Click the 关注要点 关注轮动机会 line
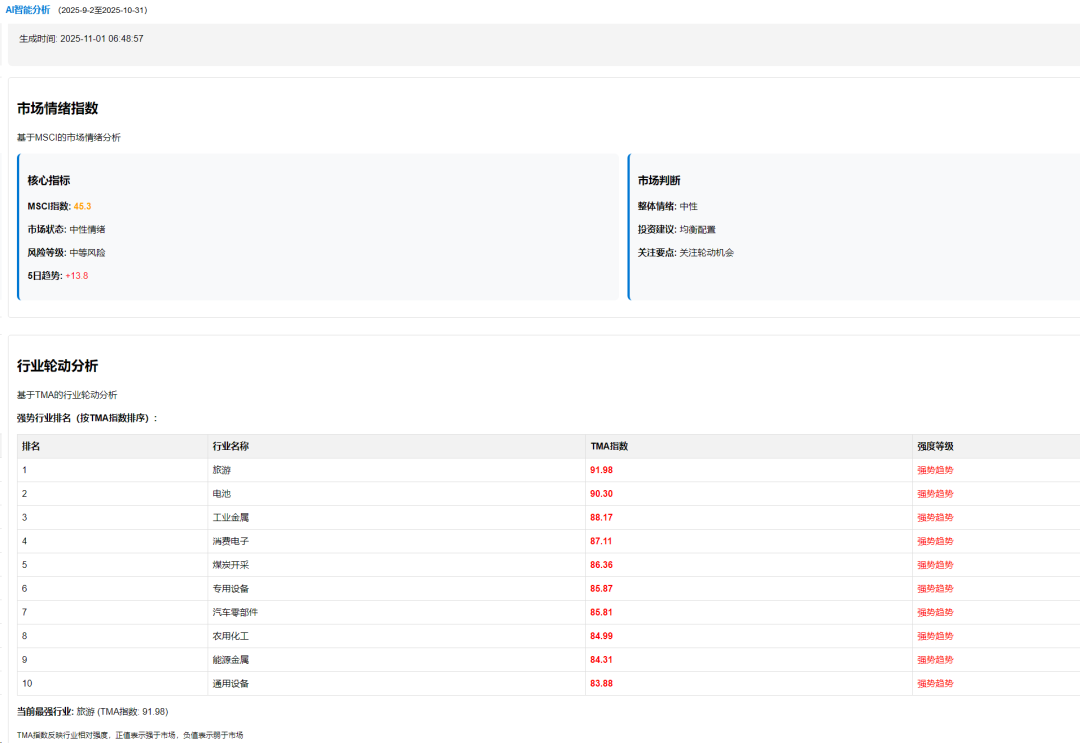1080x743 pixels. click(686, 252)
